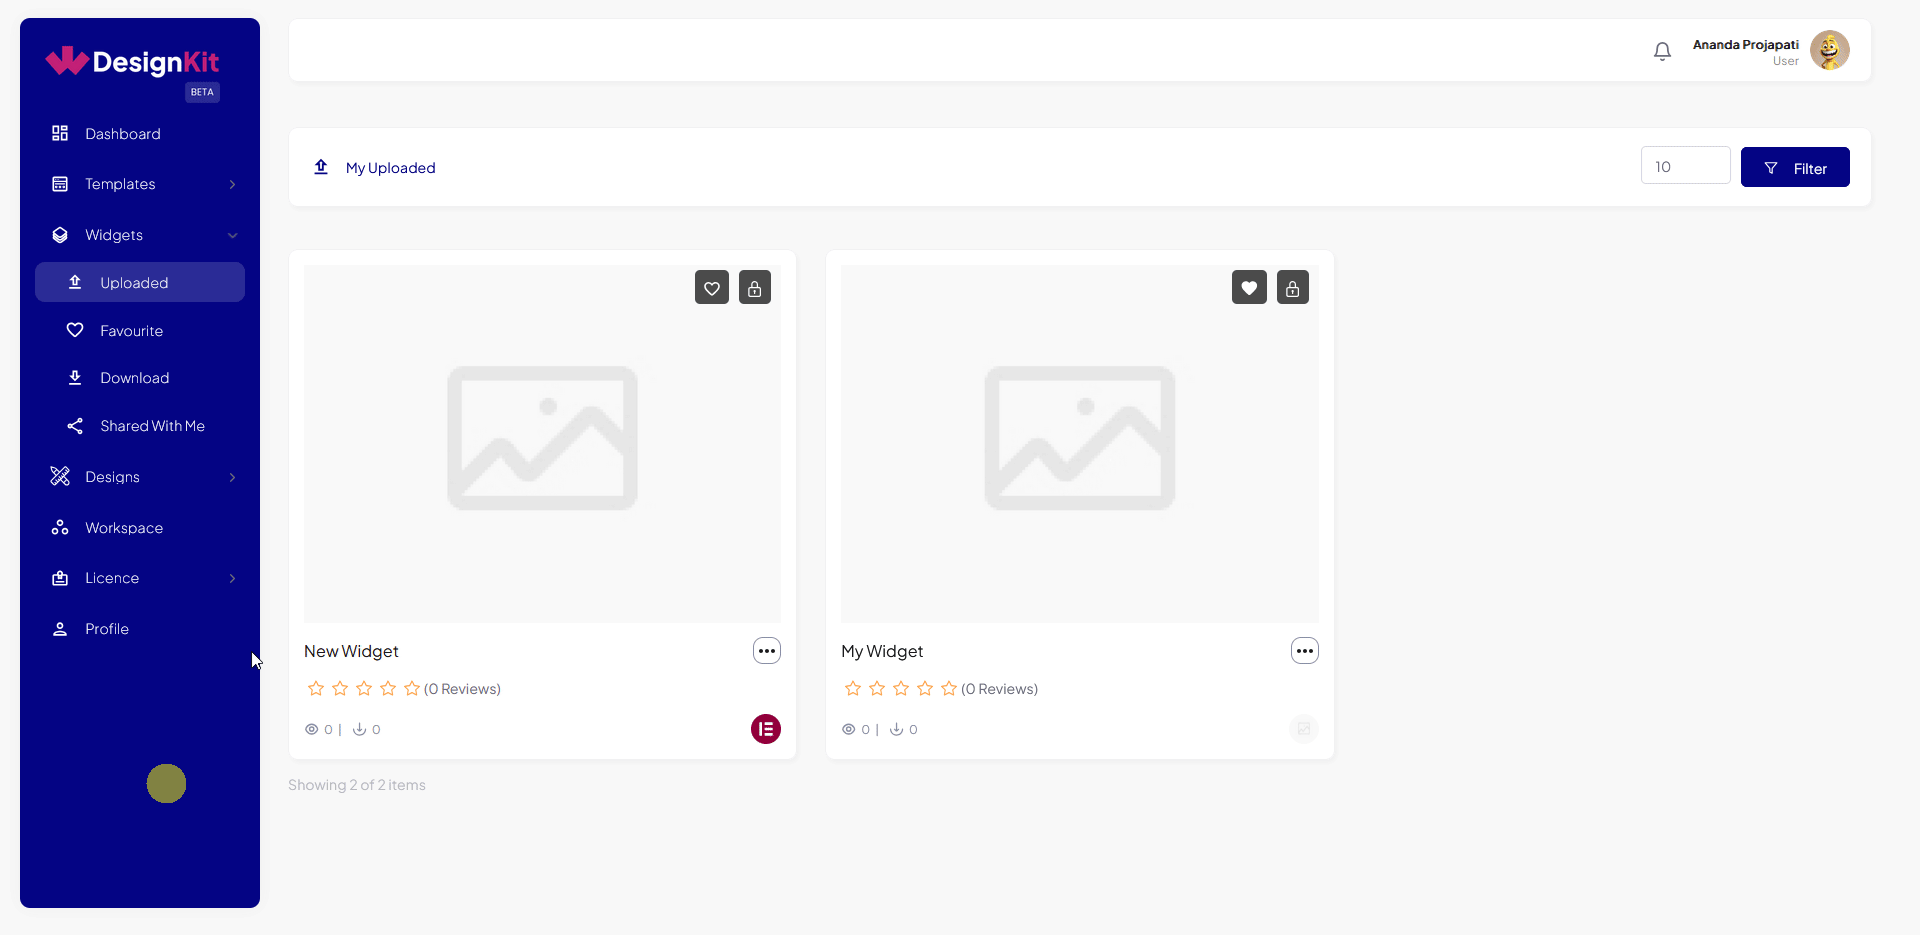Open the Licence menu item
The image size is (1920, 935).
pos(112,578)
